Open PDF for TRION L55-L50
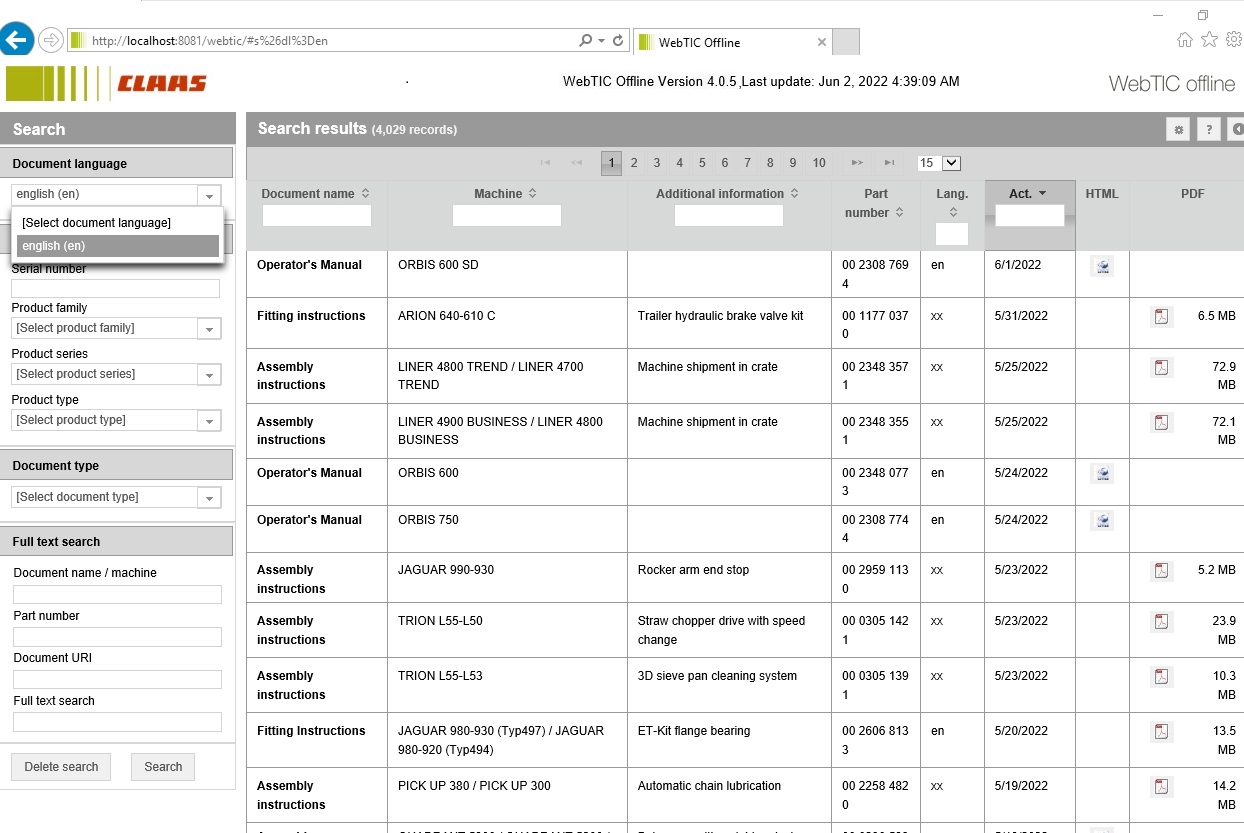The width and height of the screenshot is (1244, 833). click(1162, 622)
